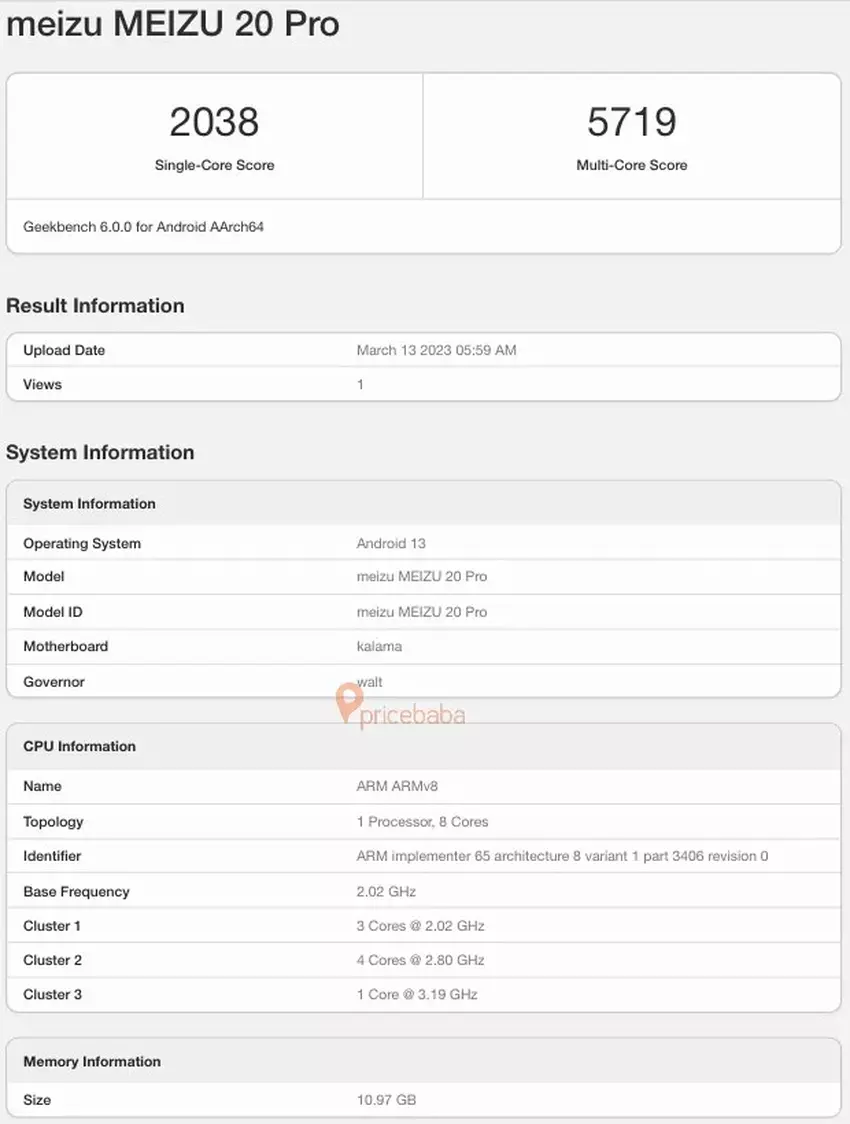Click the Base Frequency value 2.02 GHz
Image resolution: width=850 pixels, height=1124 pixels.
(386, 891)
